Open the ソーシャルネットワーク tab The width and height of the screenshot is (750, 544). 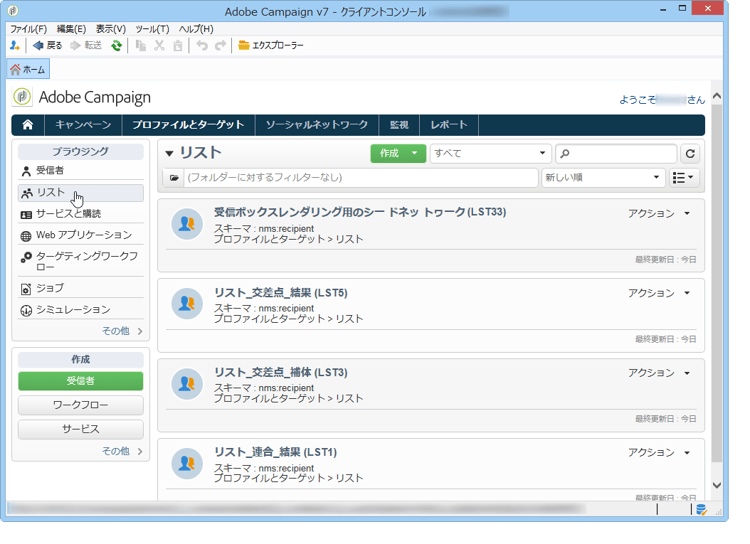(x=317, y=125)
